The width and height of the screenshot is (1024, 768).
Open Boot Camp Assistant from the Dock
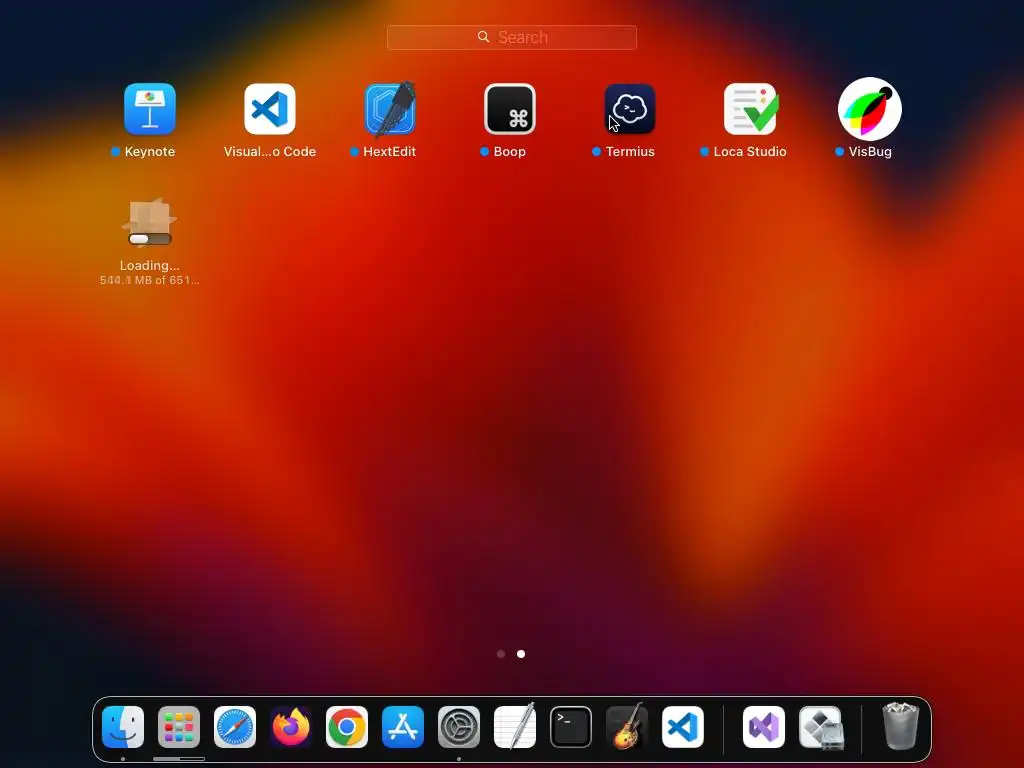[x=821, y=727]
